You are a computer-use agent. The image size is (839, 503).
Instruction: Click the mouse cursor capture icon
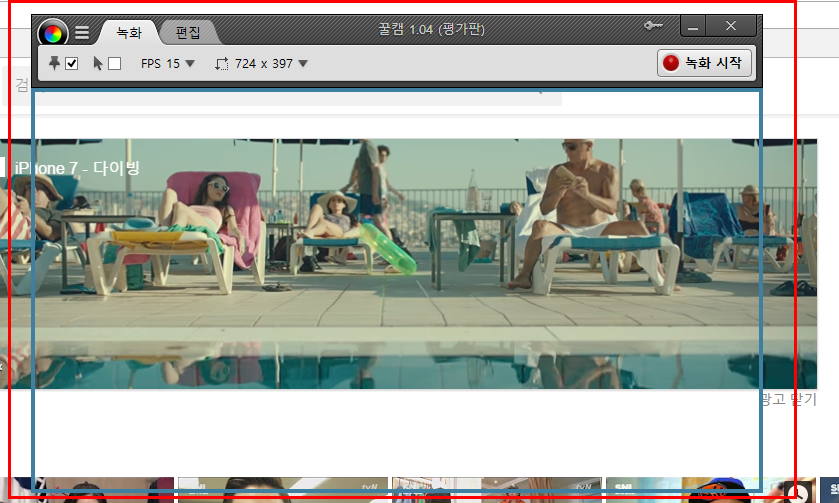click(98, 63)
